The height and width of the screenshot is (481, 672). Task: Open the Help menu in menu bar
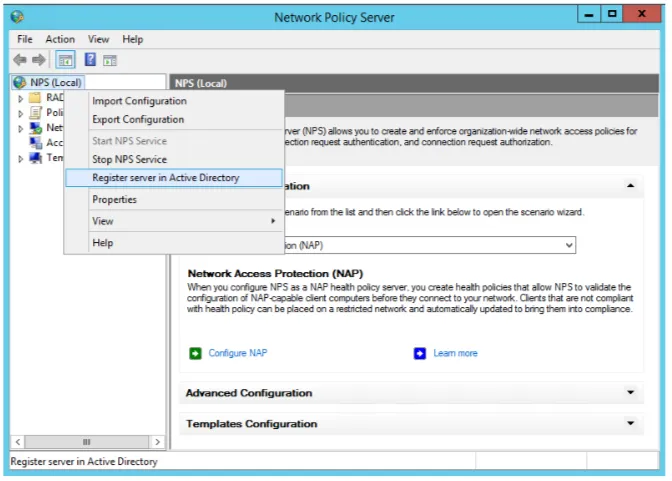pos(132,39)
